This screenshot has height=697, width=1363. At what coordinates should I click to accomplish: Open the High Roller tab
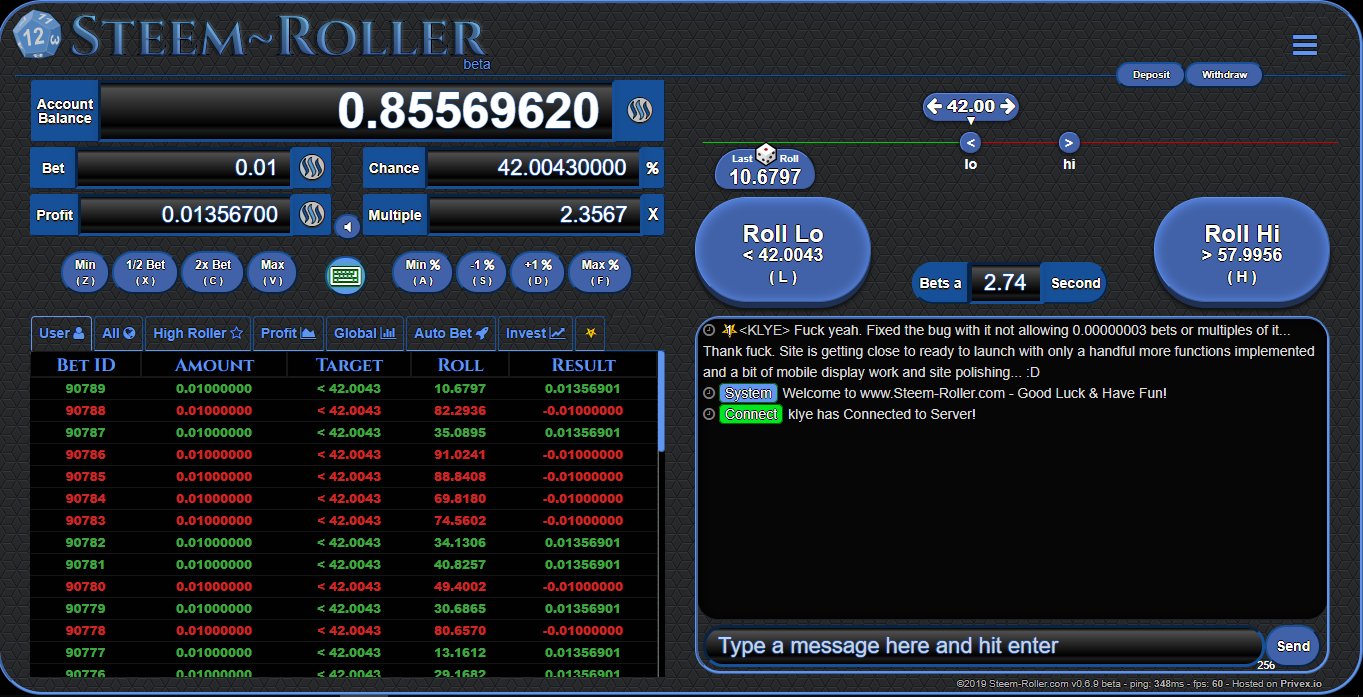point(198,333)
